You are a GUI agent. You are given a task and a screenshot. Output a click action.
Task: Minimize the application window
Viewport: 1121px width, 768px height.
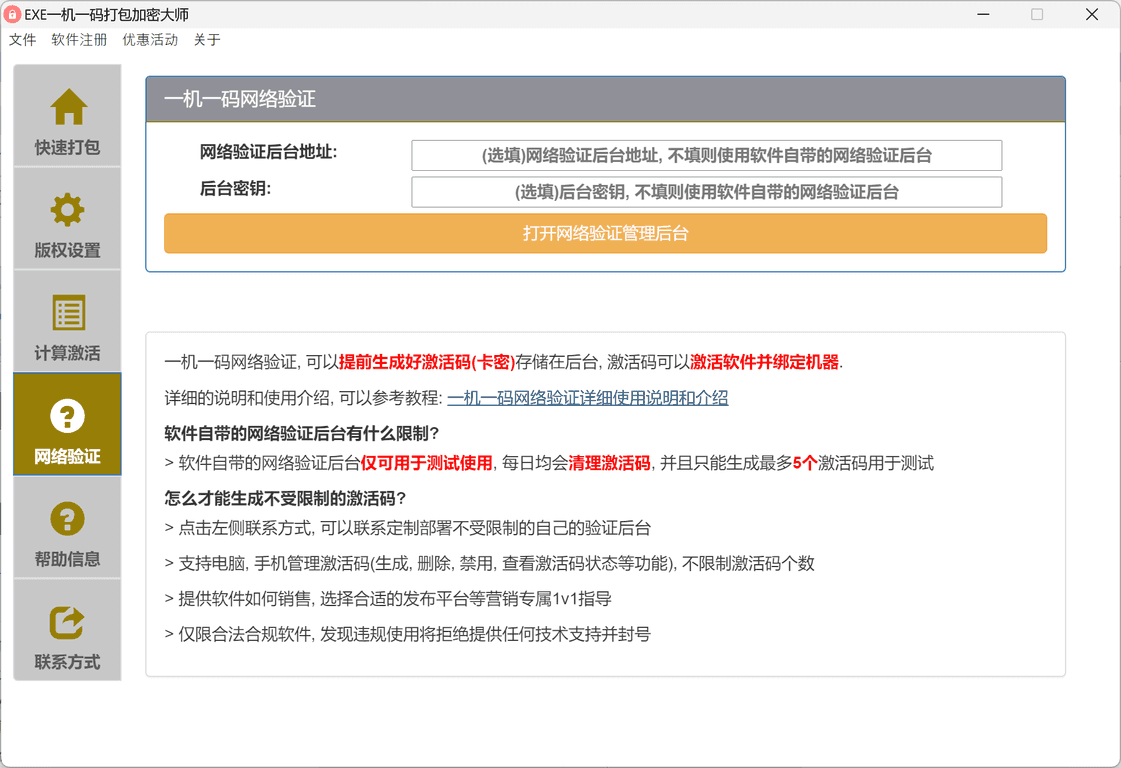982,15
